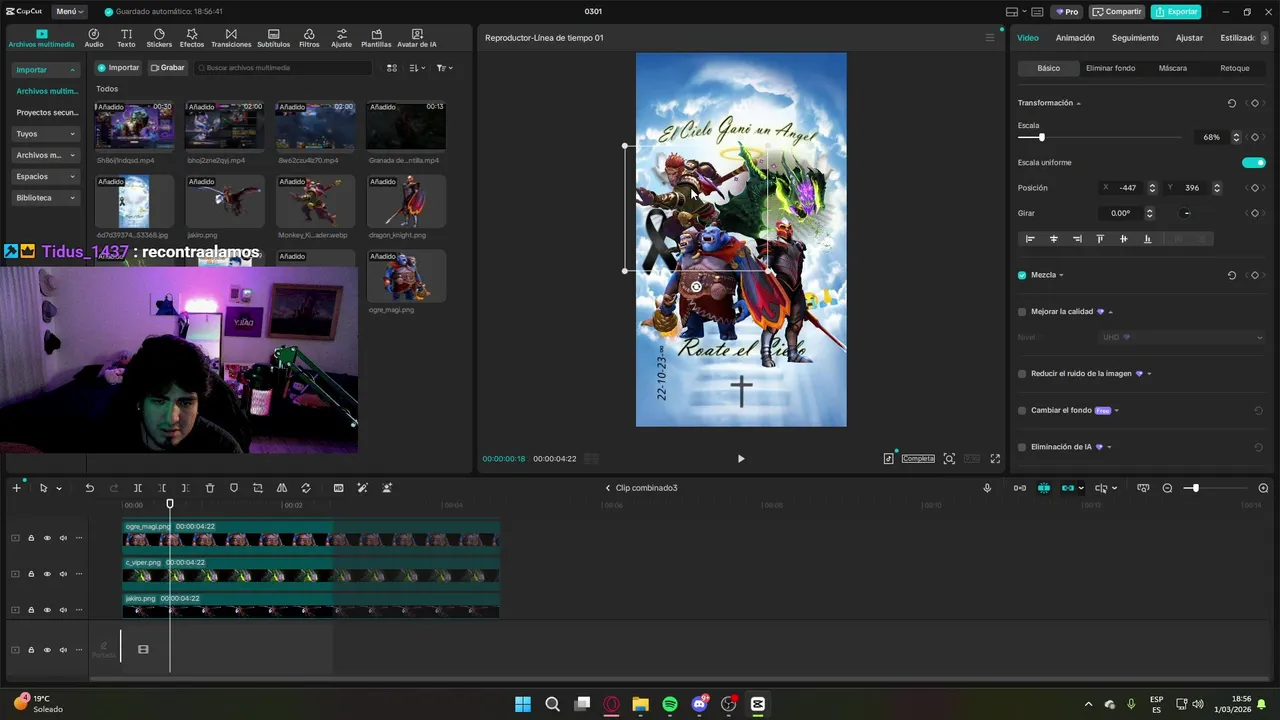Expand the Importar section in sidebar
1280x720 pixels.
pyautogui.click(x=46, y=70)
